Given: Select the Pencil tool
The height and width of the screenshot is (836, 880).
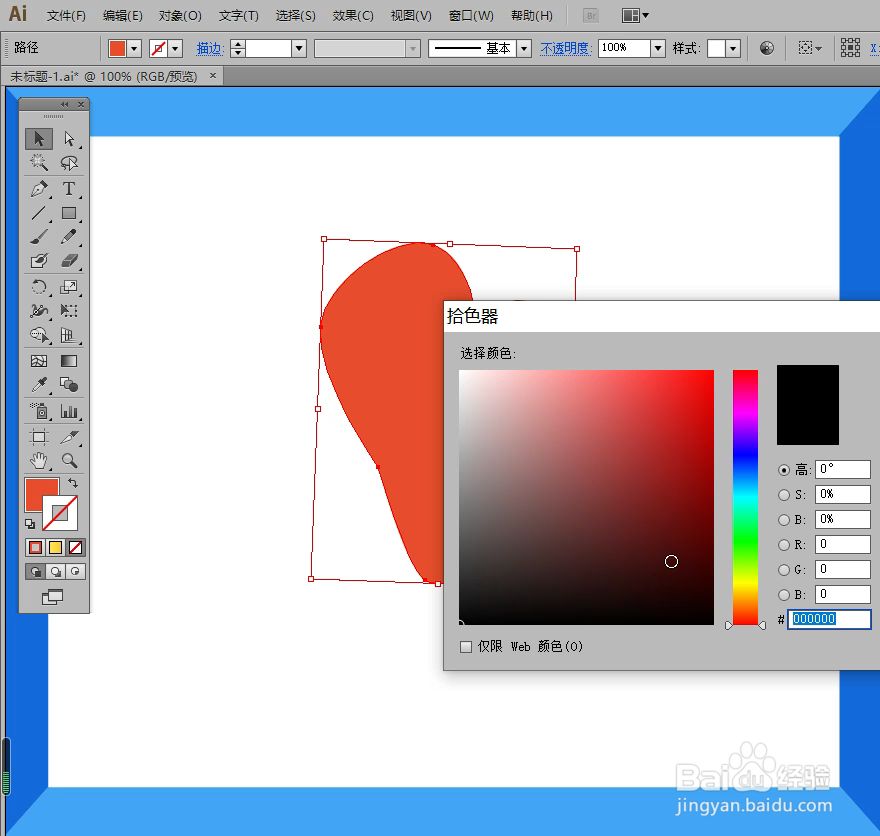Looking at the screenshot, I should tap(69, 237).
